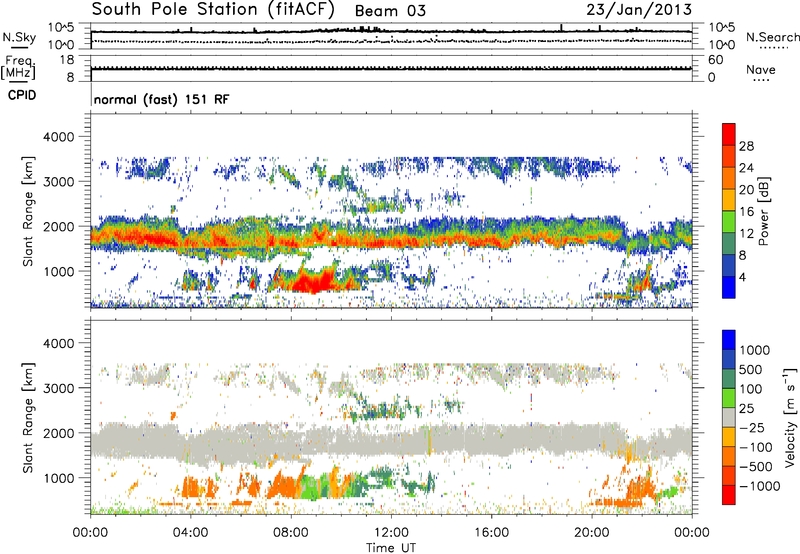Click the 'N.Sky' legend label

[19, 37]
